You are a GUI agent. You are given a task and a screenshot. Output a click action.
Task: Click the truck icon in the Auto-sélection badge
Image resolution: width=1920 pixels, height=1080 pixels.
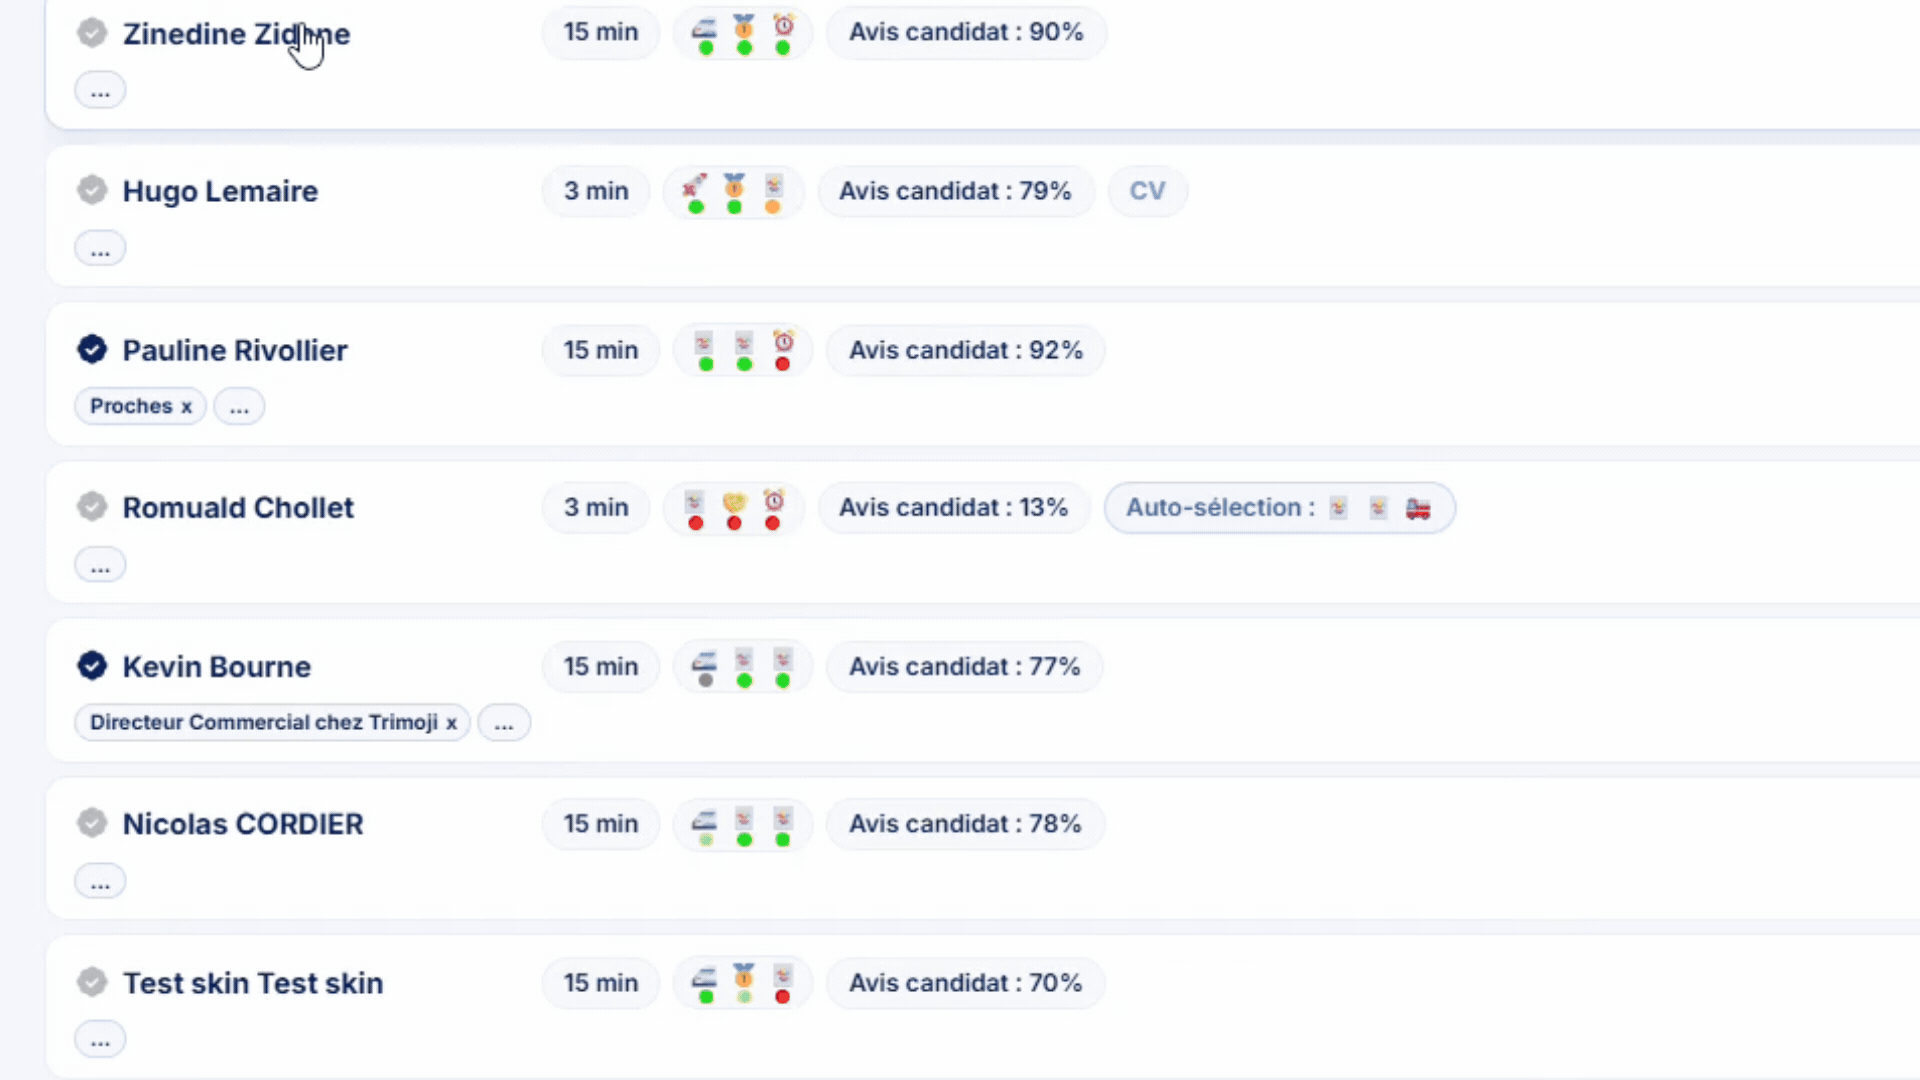[1418, 508]
